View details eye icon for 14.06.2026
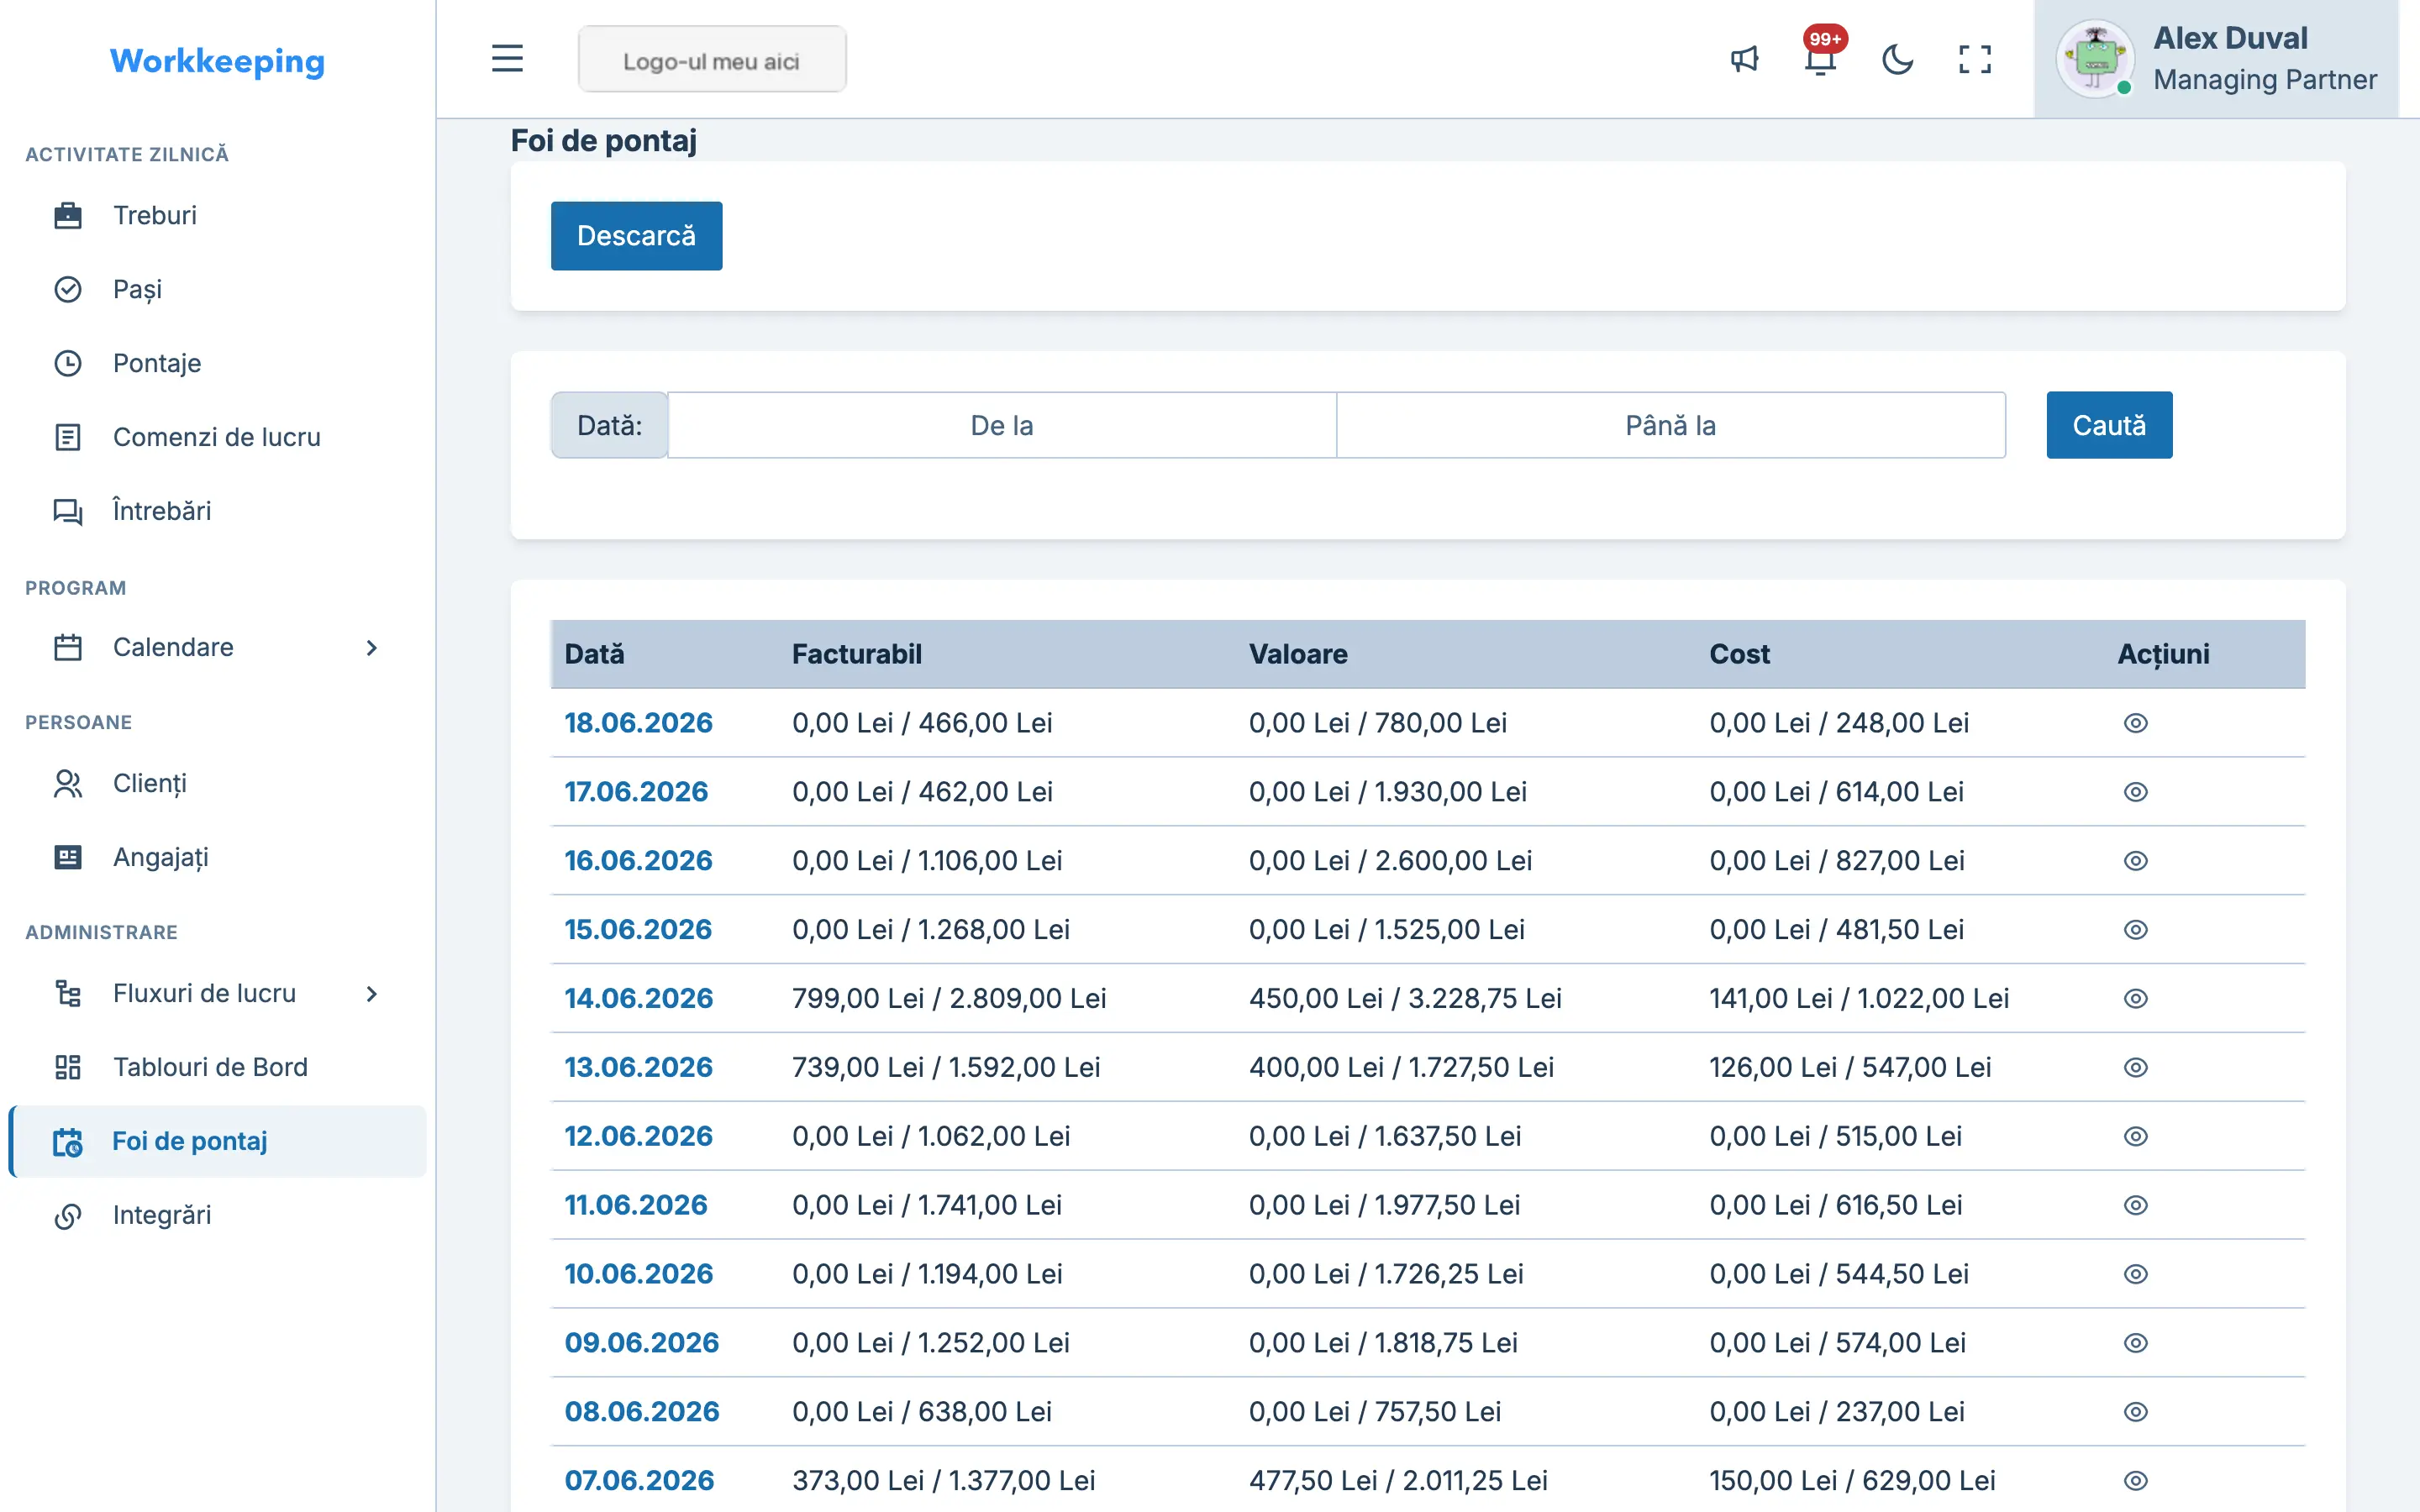The height and width of the screenshot is (1512, 2420). pos(2135,998)
